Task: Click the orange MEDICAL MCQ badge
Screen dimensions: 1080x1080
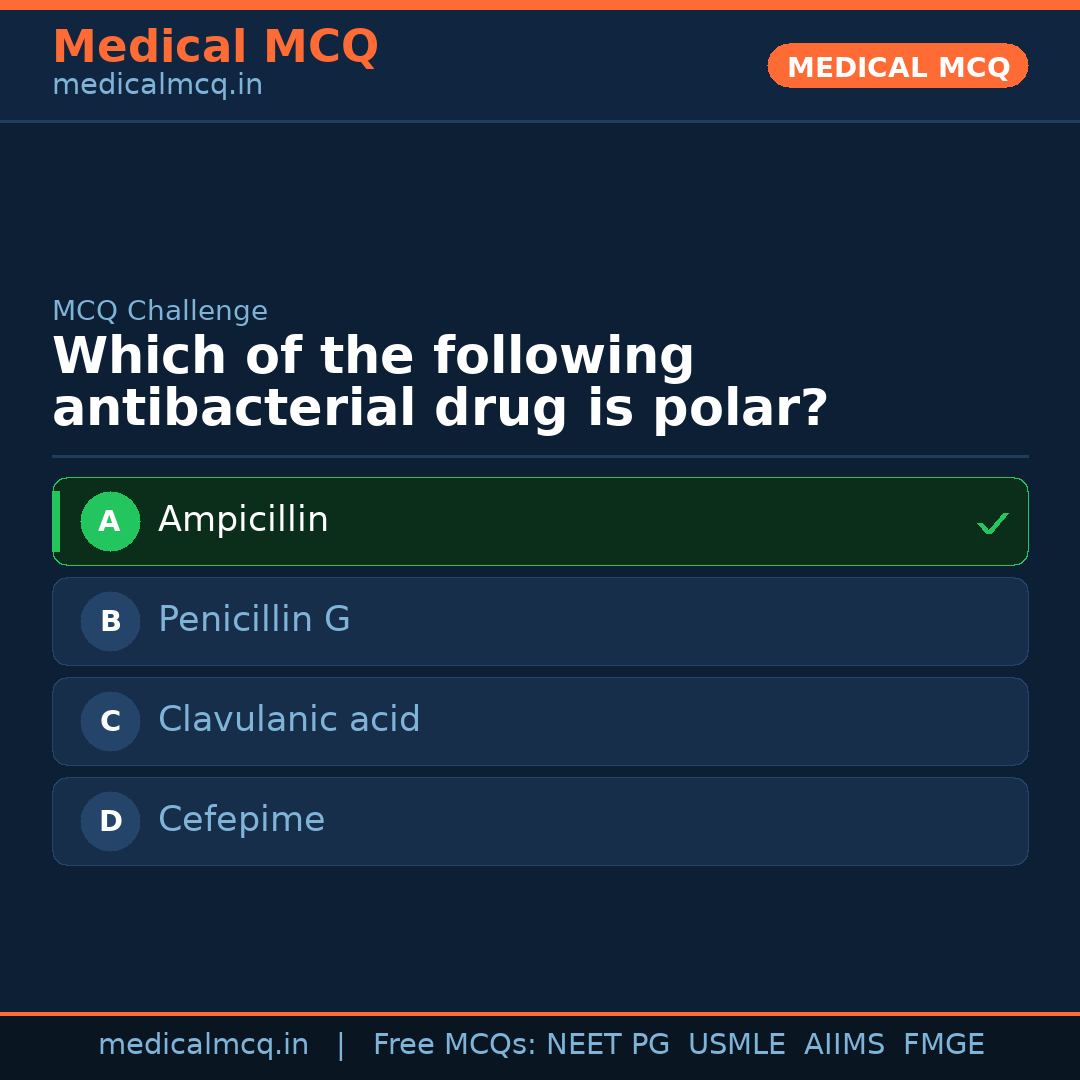Action: coord(897,66)
